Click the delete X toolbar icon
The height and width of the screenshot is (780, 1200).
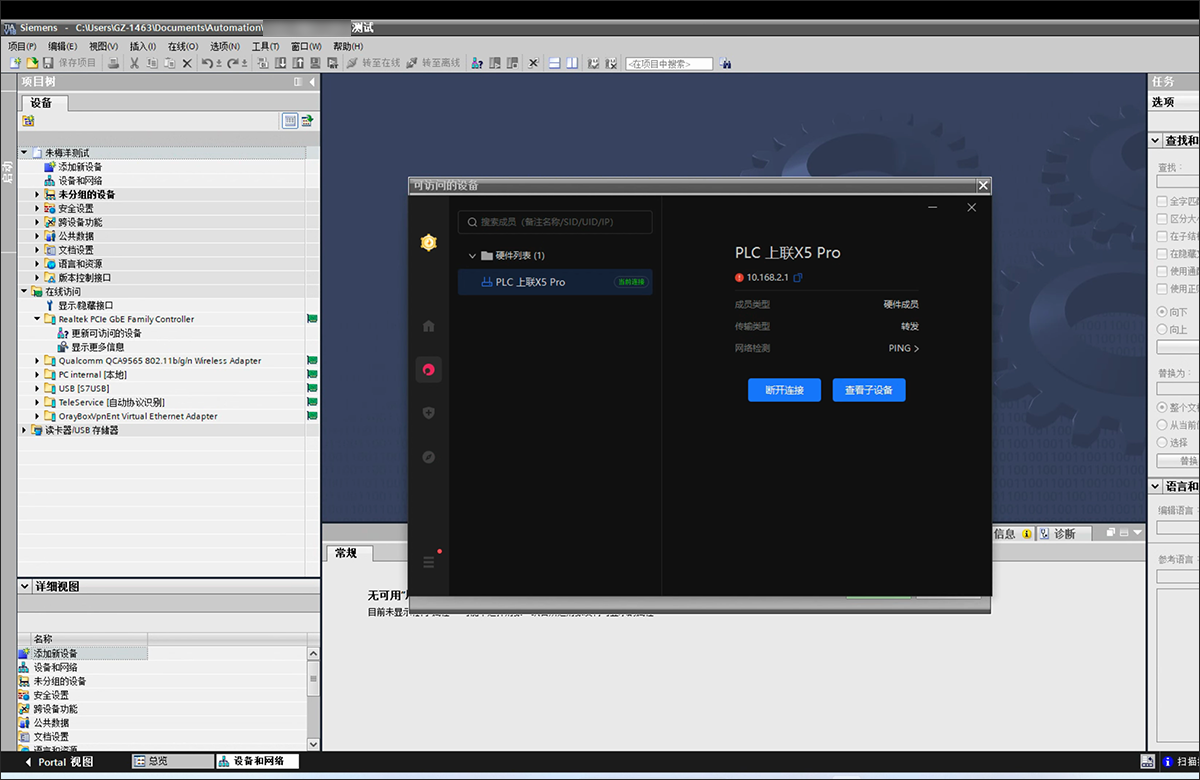(187, 63)
